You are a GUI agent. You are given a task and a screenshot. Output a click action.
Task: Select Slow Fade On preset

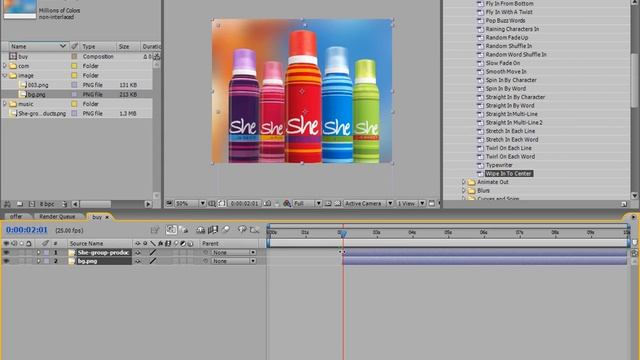pos(503,63)
